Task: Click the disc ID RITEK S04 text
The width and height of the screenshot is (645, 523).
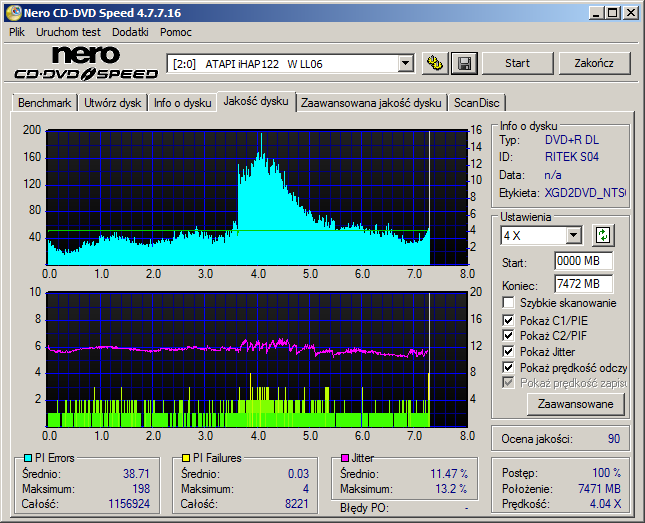Action: (572, 157)
